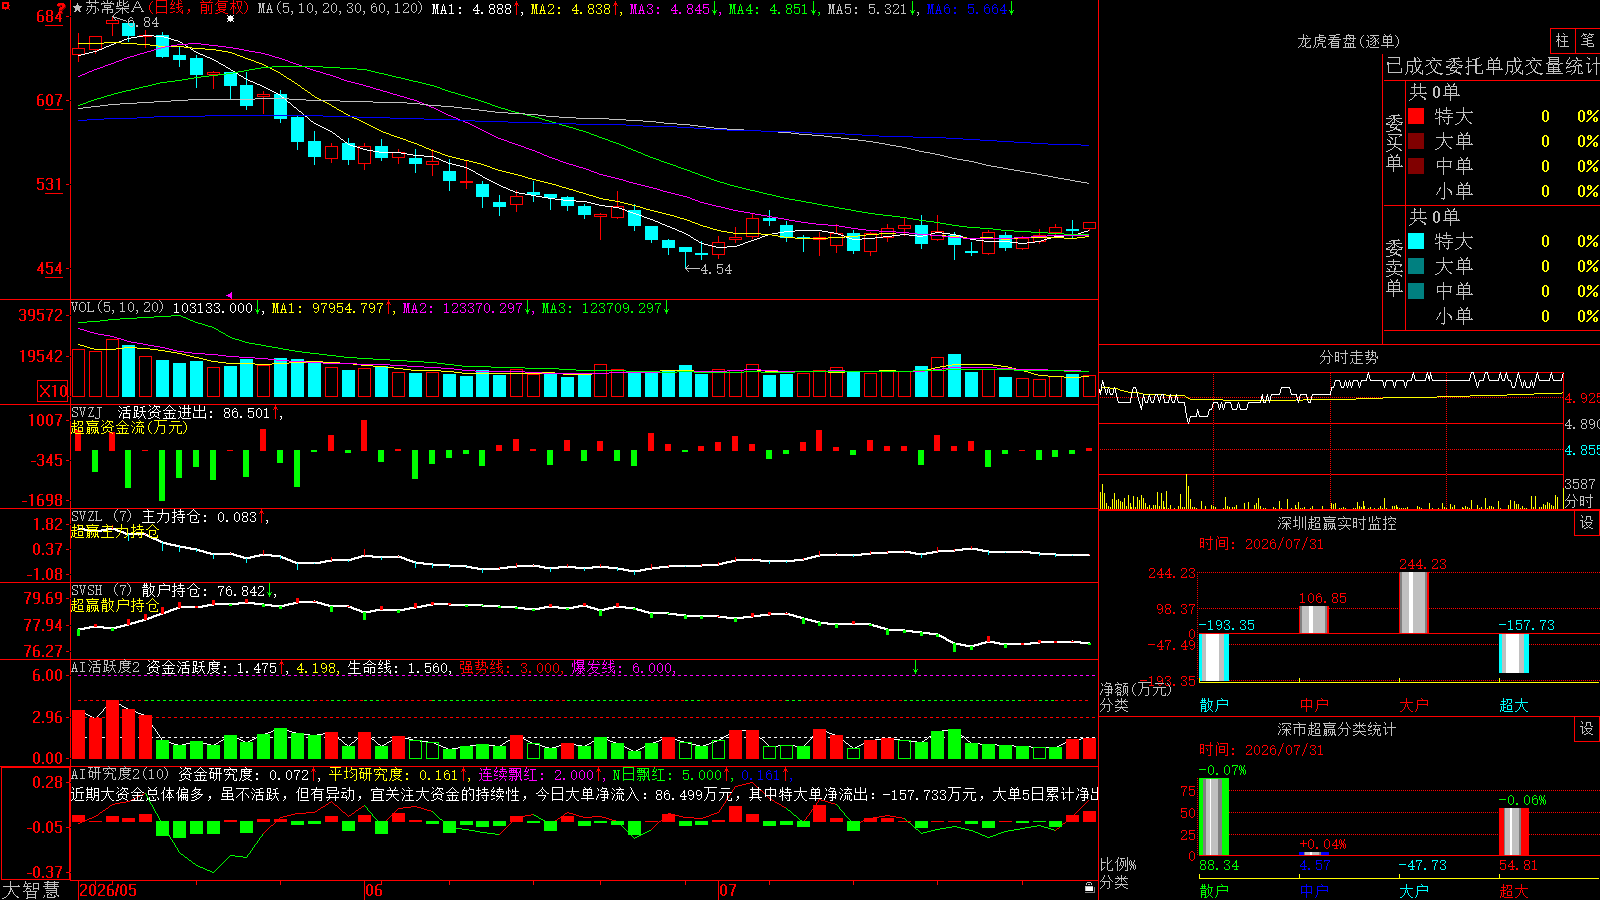
Task: Click the 委卖单 section label
Action: [x=1394, y=268]
